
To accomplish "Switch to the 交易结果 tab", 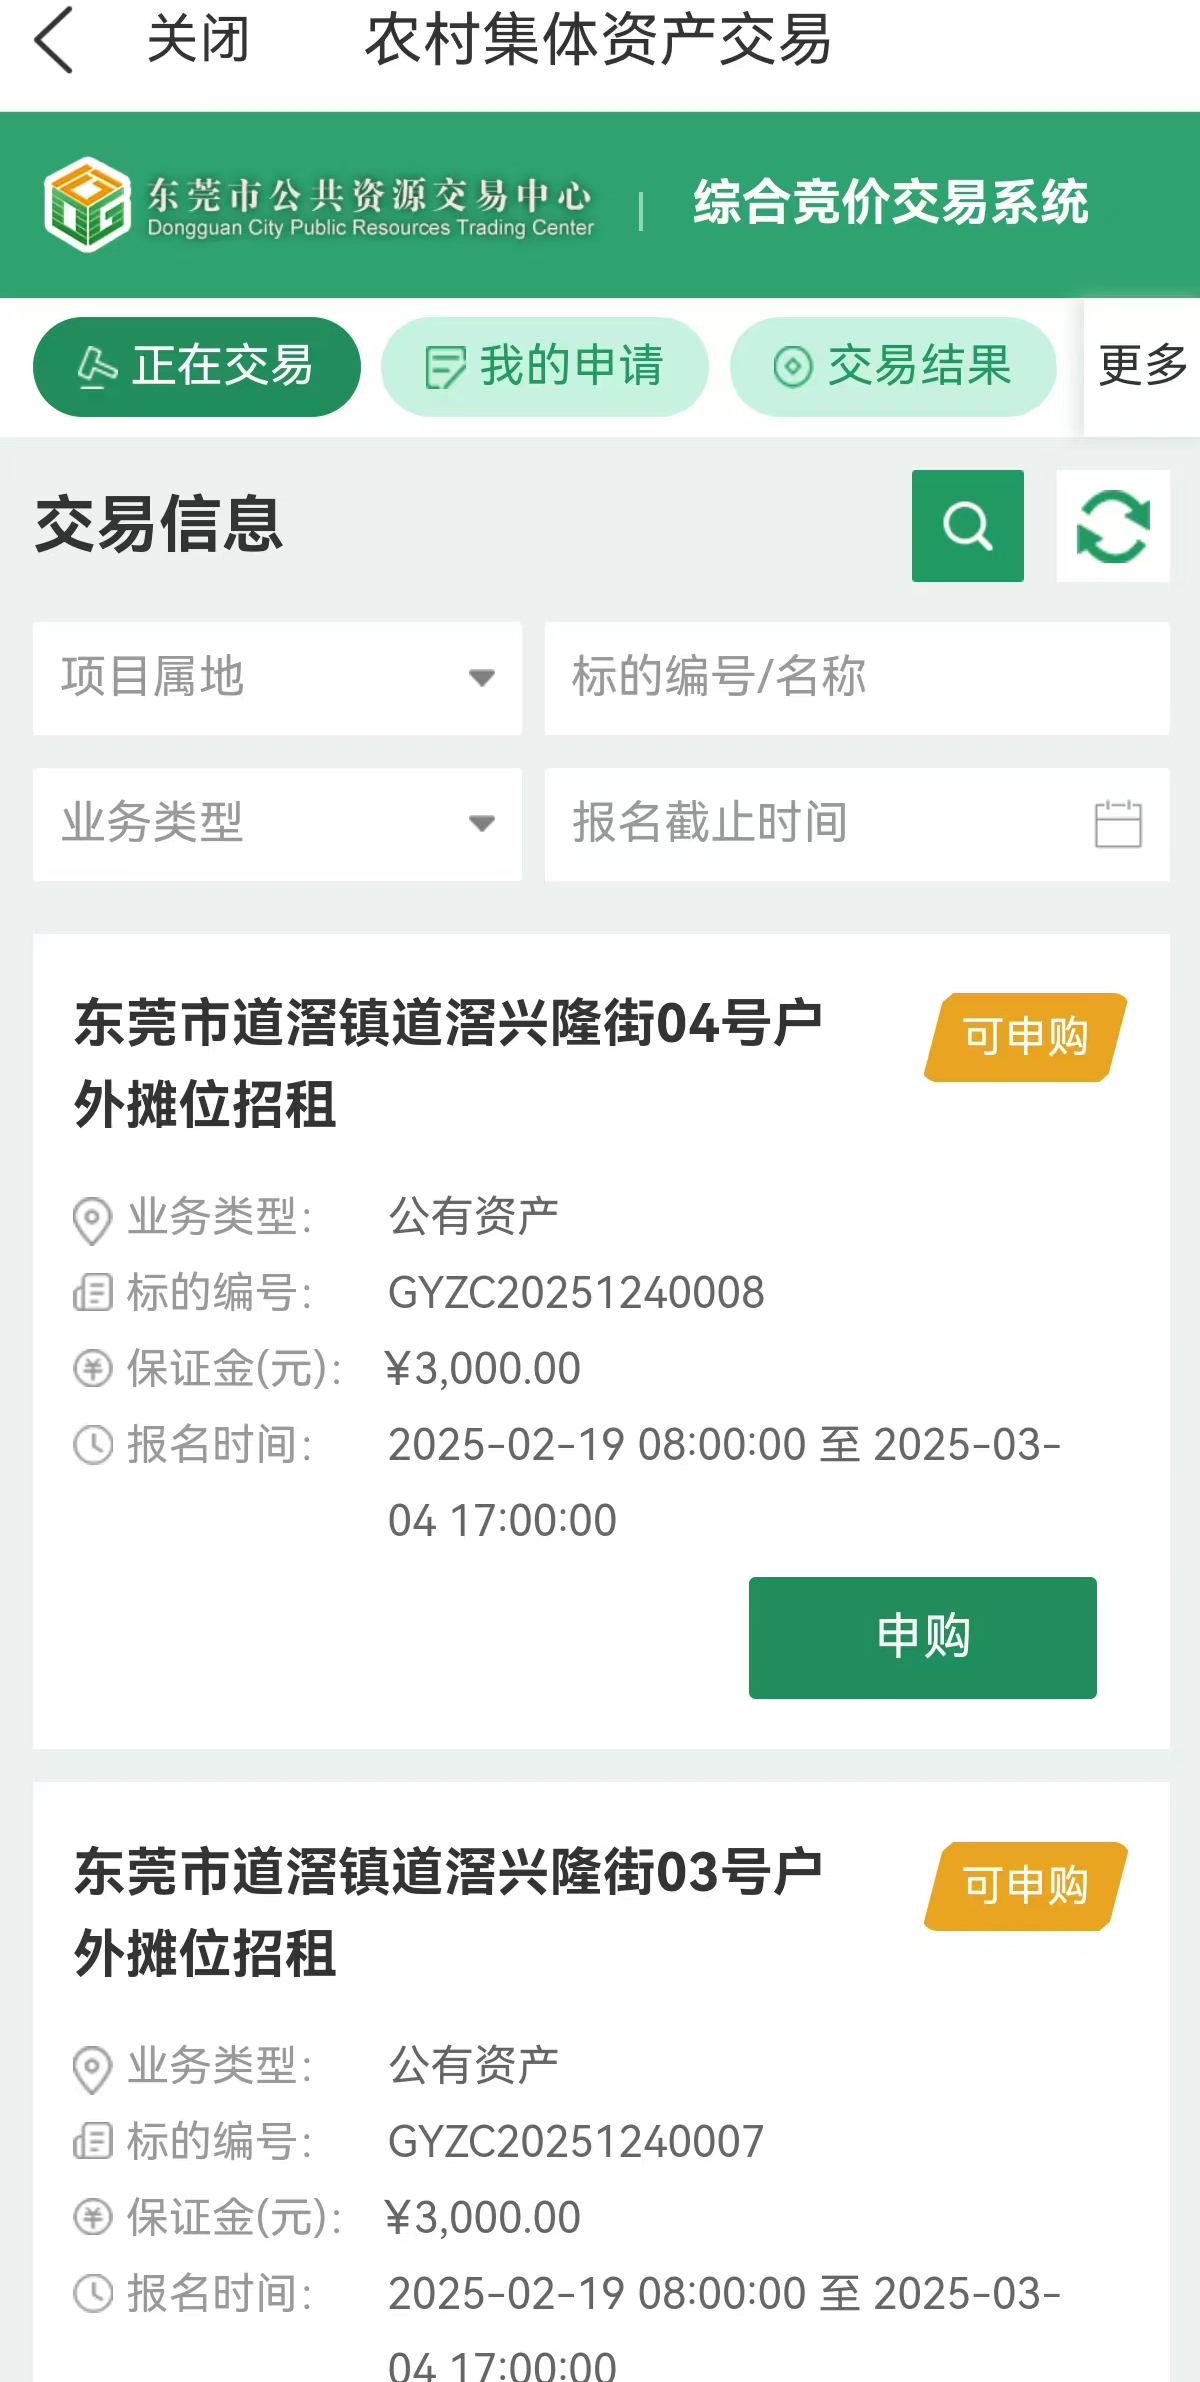I will tap(893, 367).
